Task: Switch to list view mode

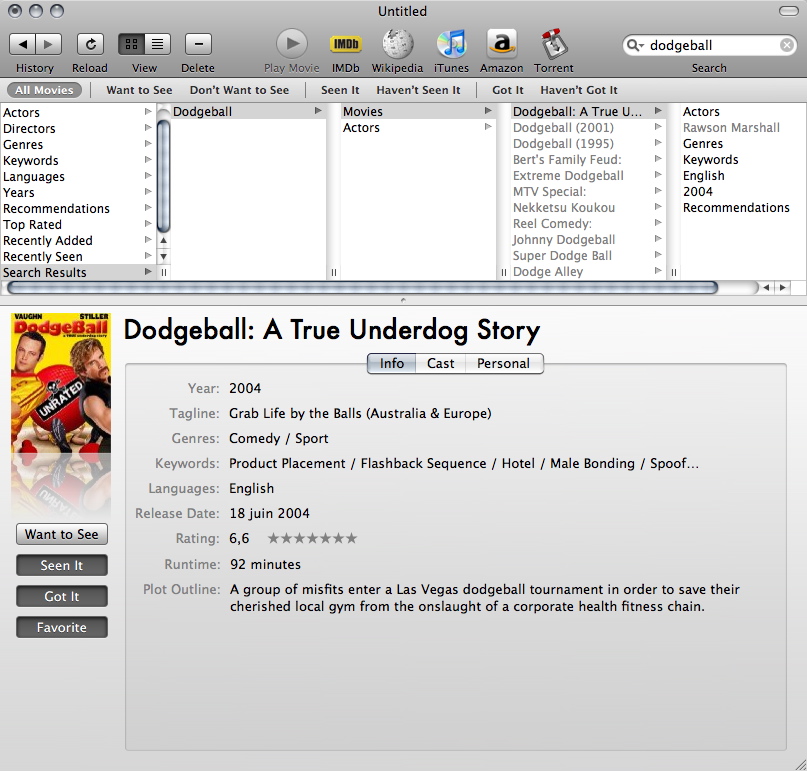Action: [x=157, y=44]
